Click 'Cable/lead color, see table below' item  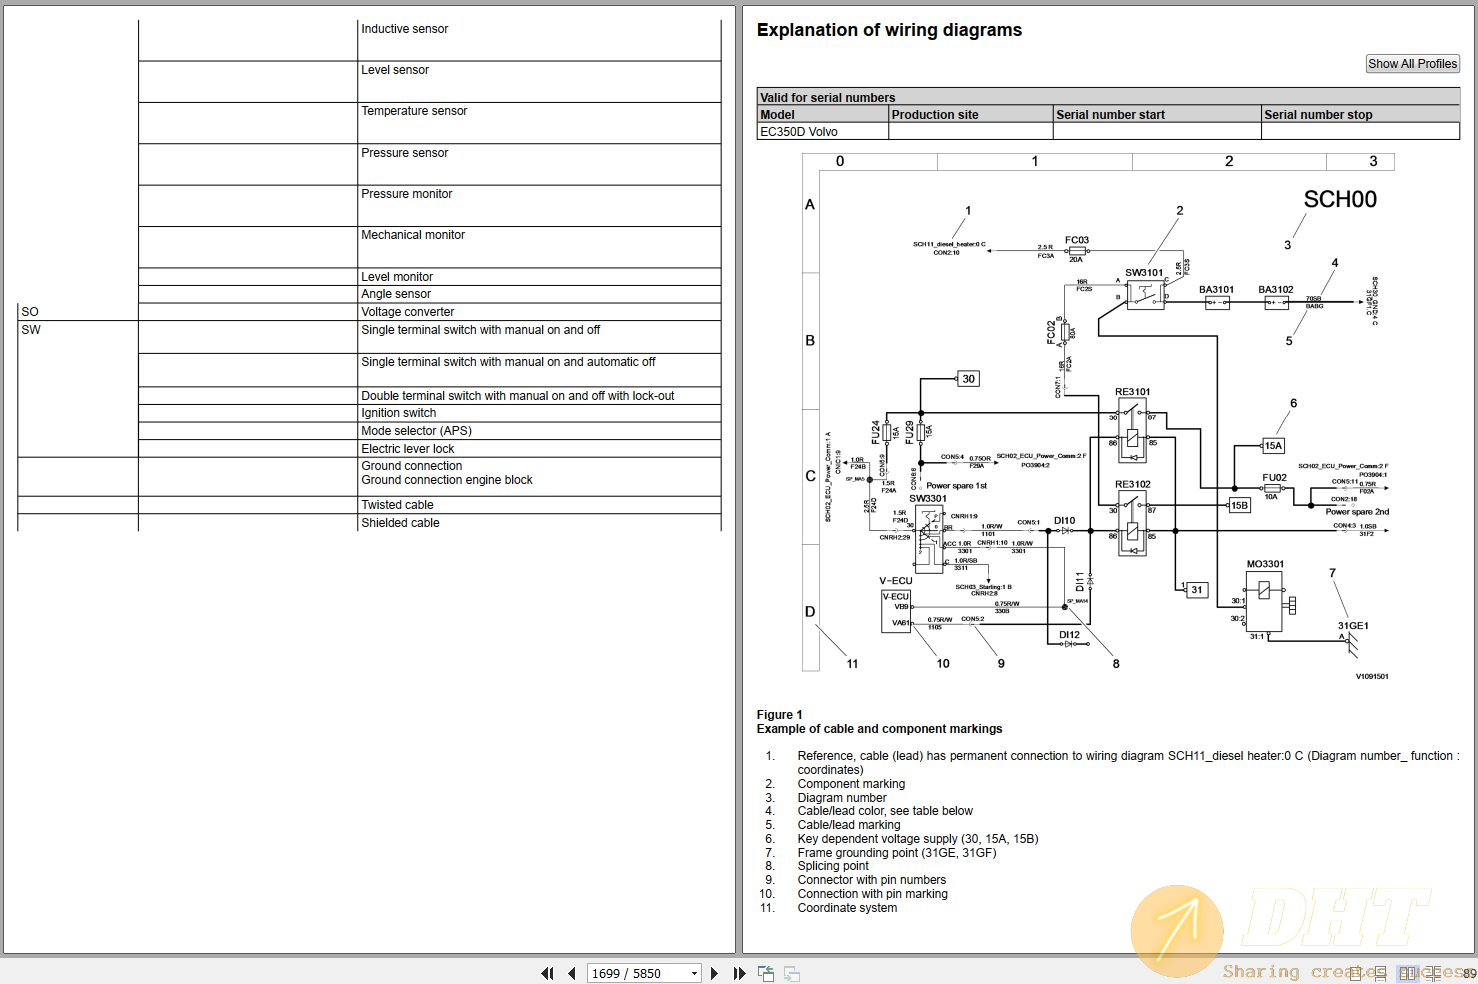885,811
